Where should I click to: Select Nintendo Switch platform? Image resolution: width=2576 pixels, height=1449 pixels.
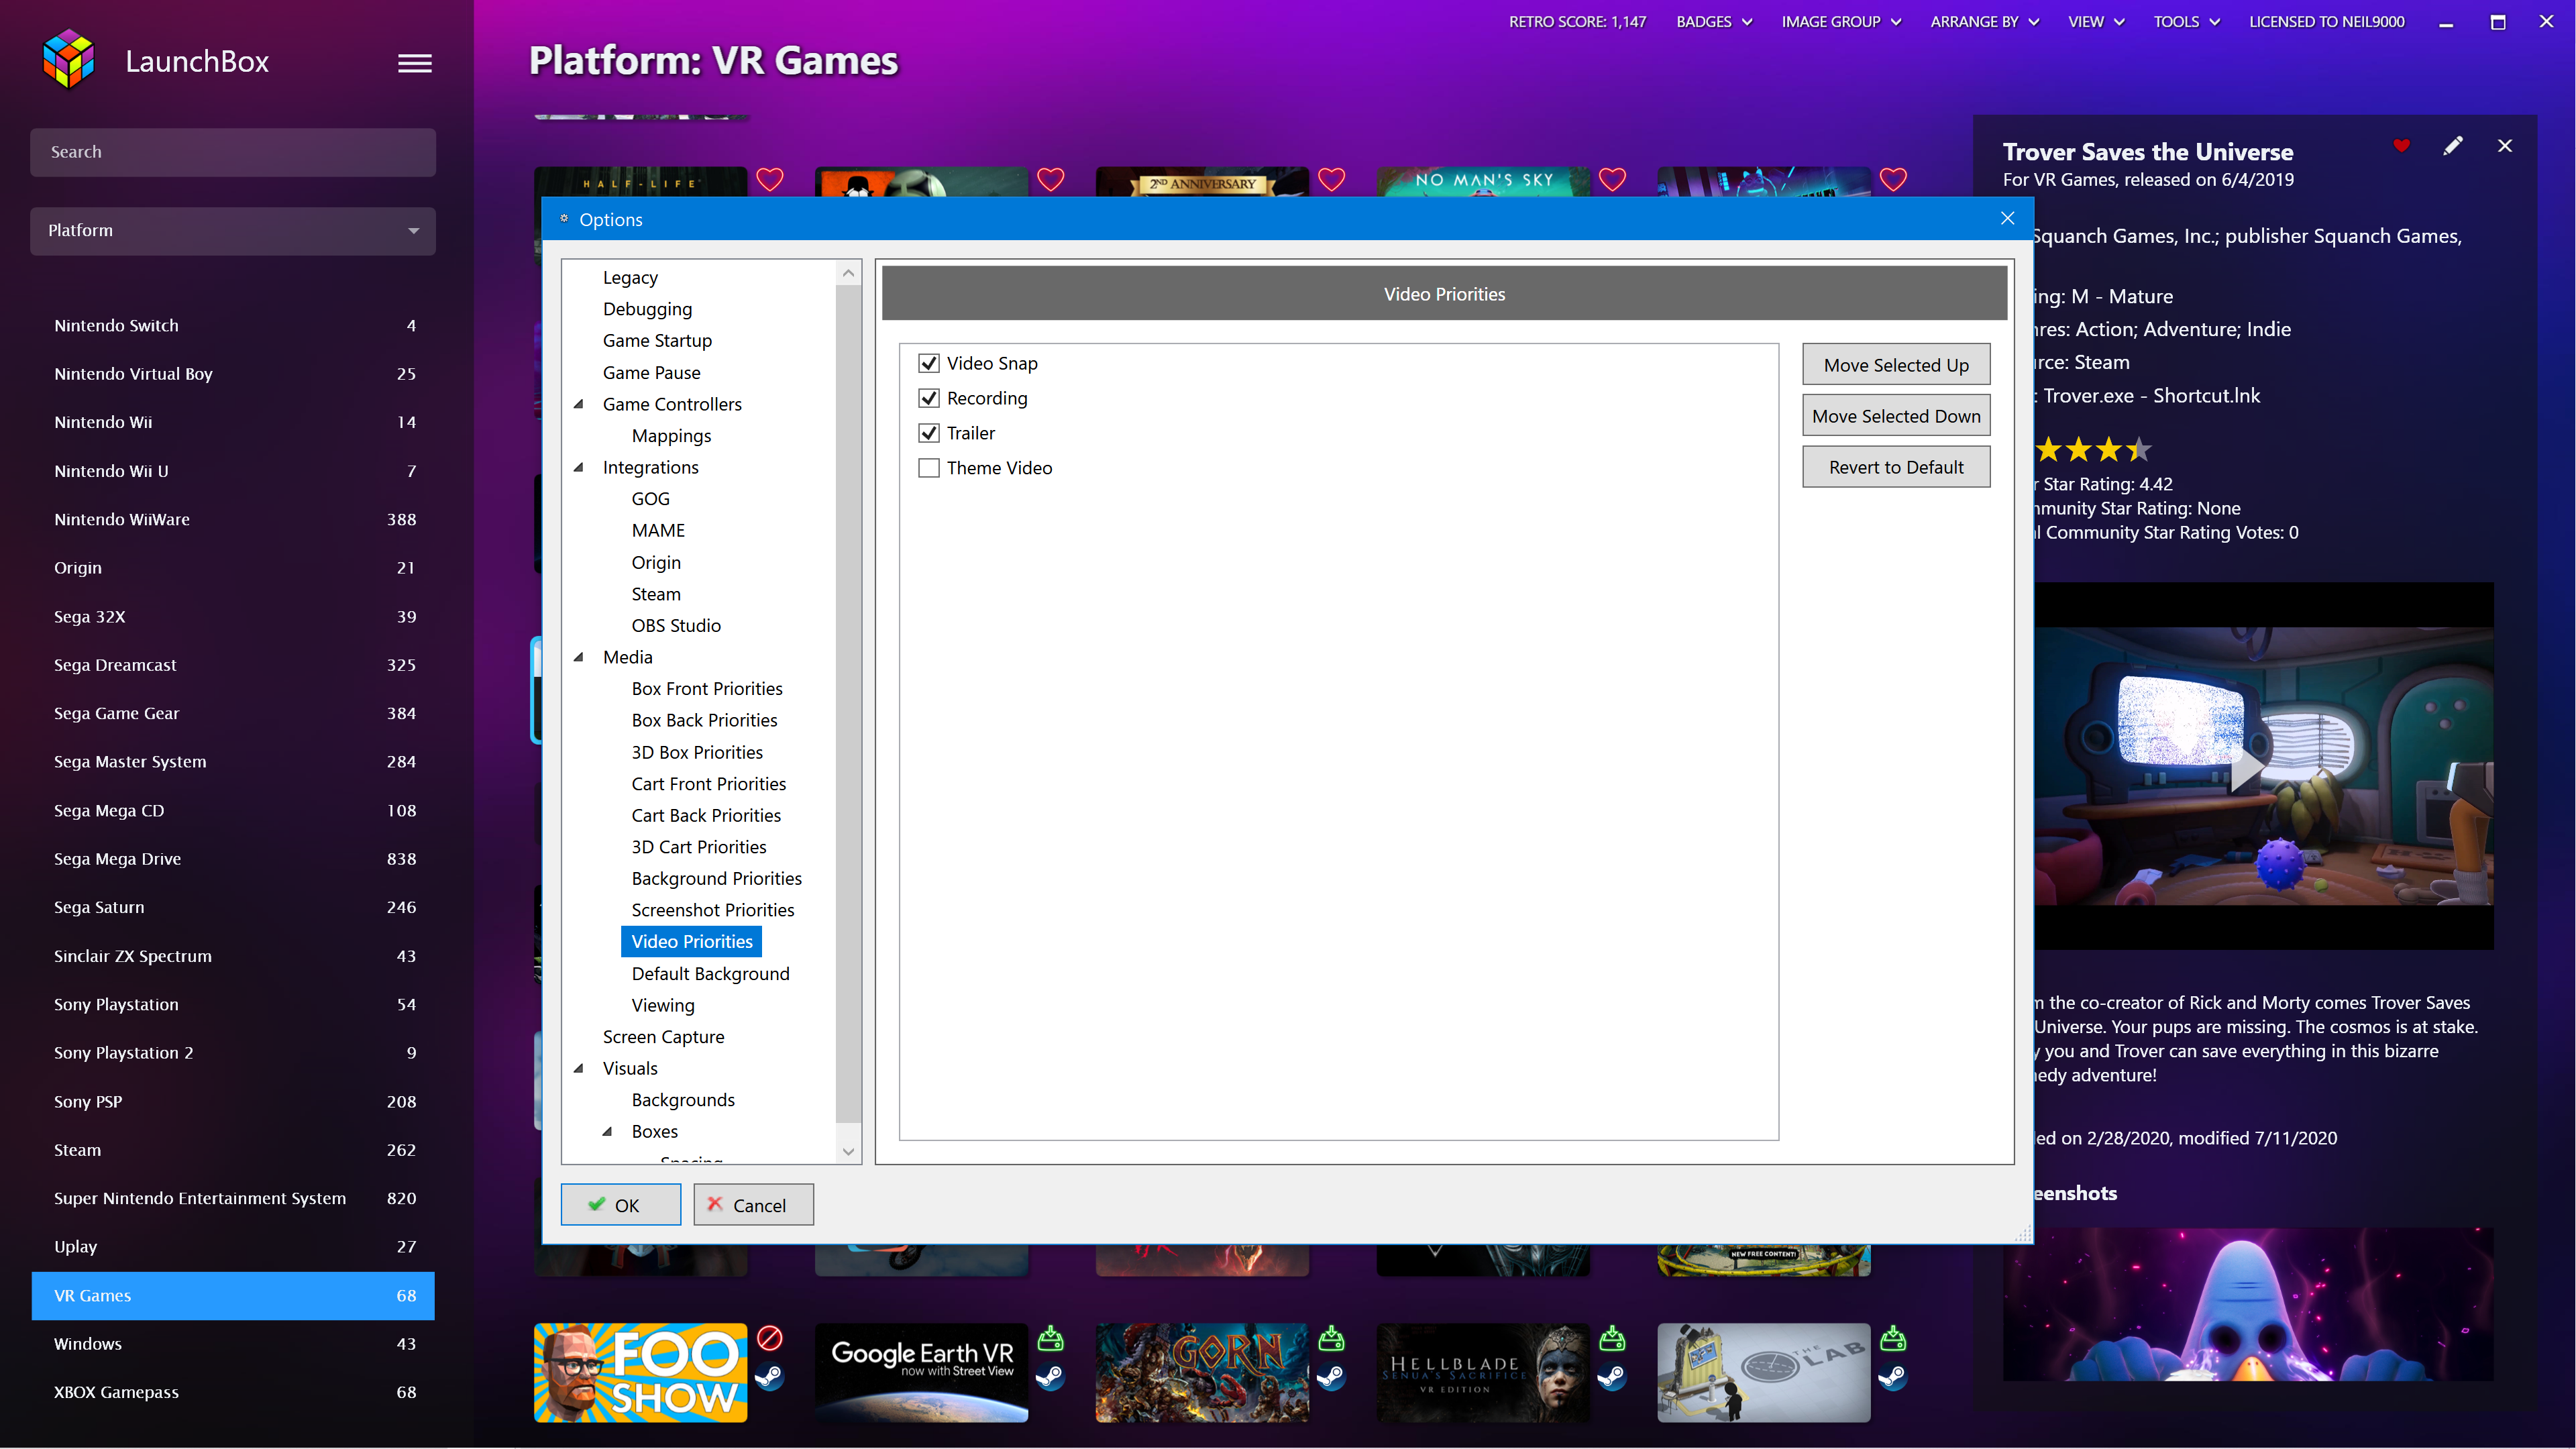click(232, 325)
